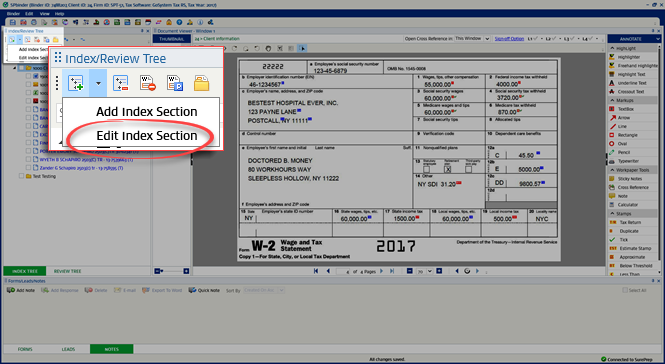The height and width of the screenshot is (364, 665).
Task: Open the zoom percentage dropdown
Action: pos(430,271)
